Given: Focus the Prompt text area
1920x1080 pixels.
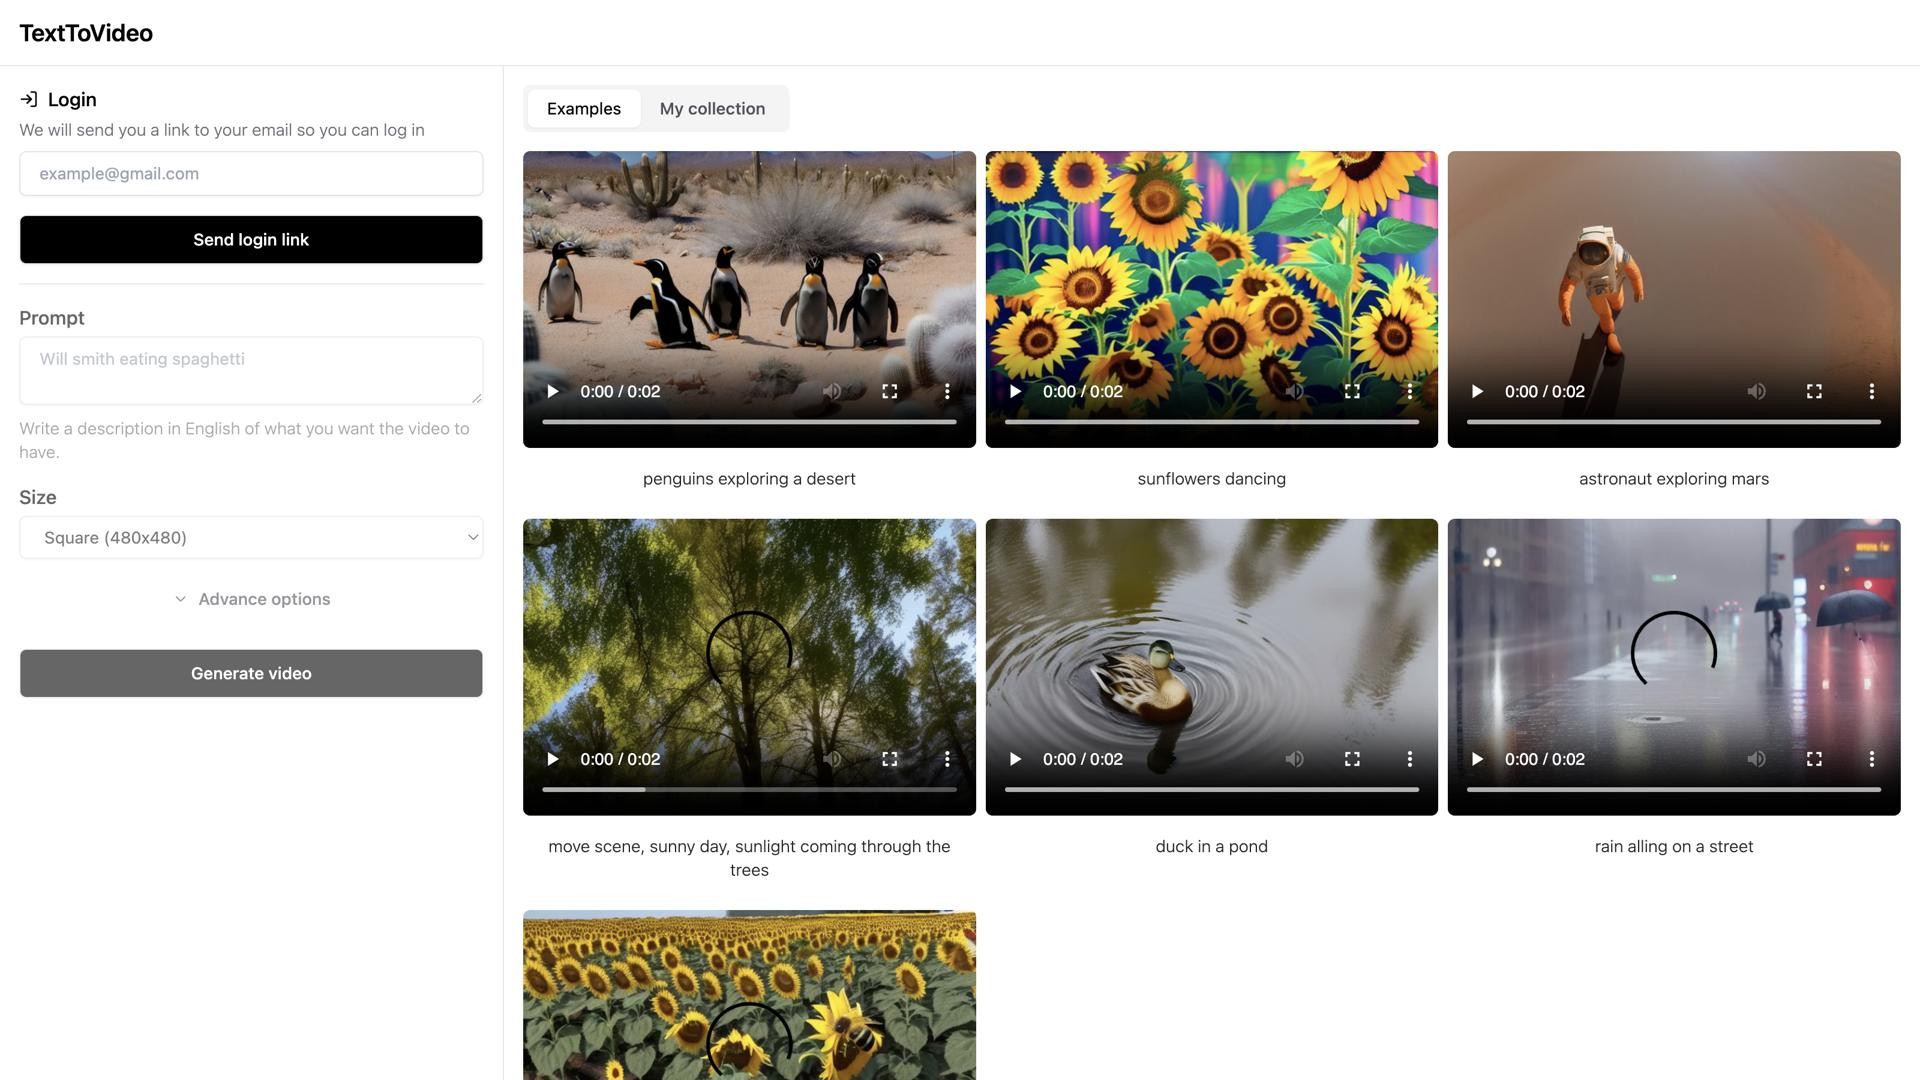Looking at the screenshot, I should pyautogui.click(x=251, y=371).
